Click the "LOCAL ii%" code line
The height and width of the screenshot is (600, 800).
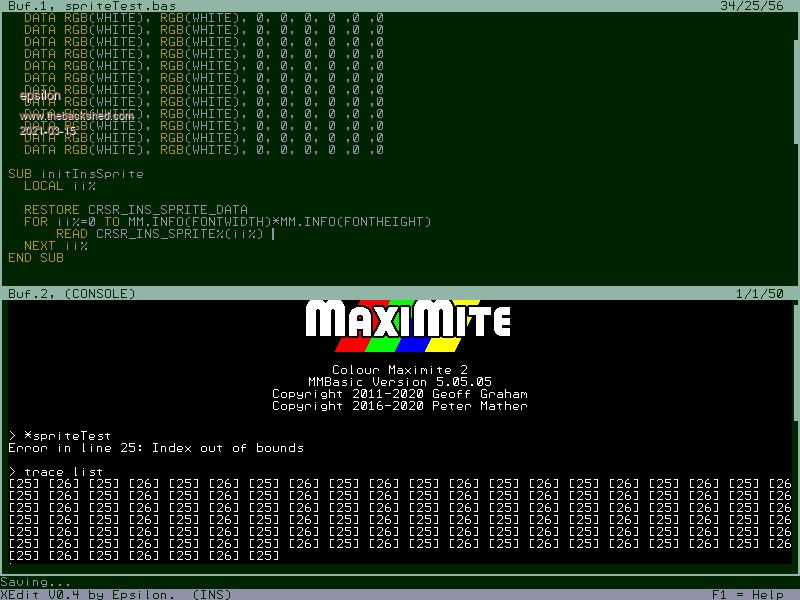click(x=60, y=186)
